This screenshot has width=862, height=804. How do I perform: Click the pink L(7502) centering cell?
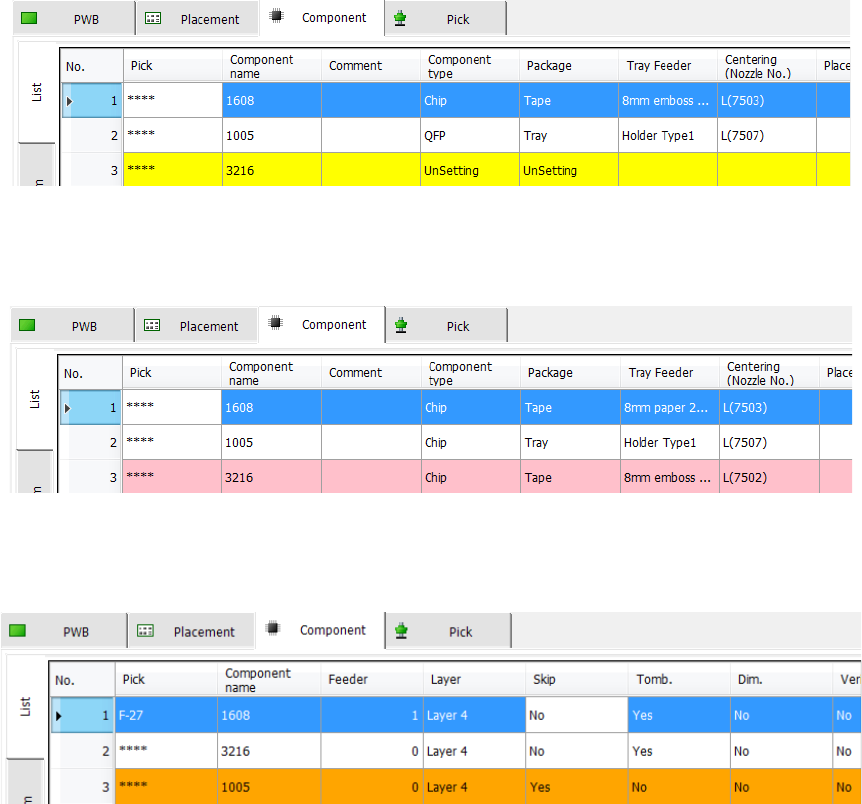pyautogui.click(x=769, y=477)
